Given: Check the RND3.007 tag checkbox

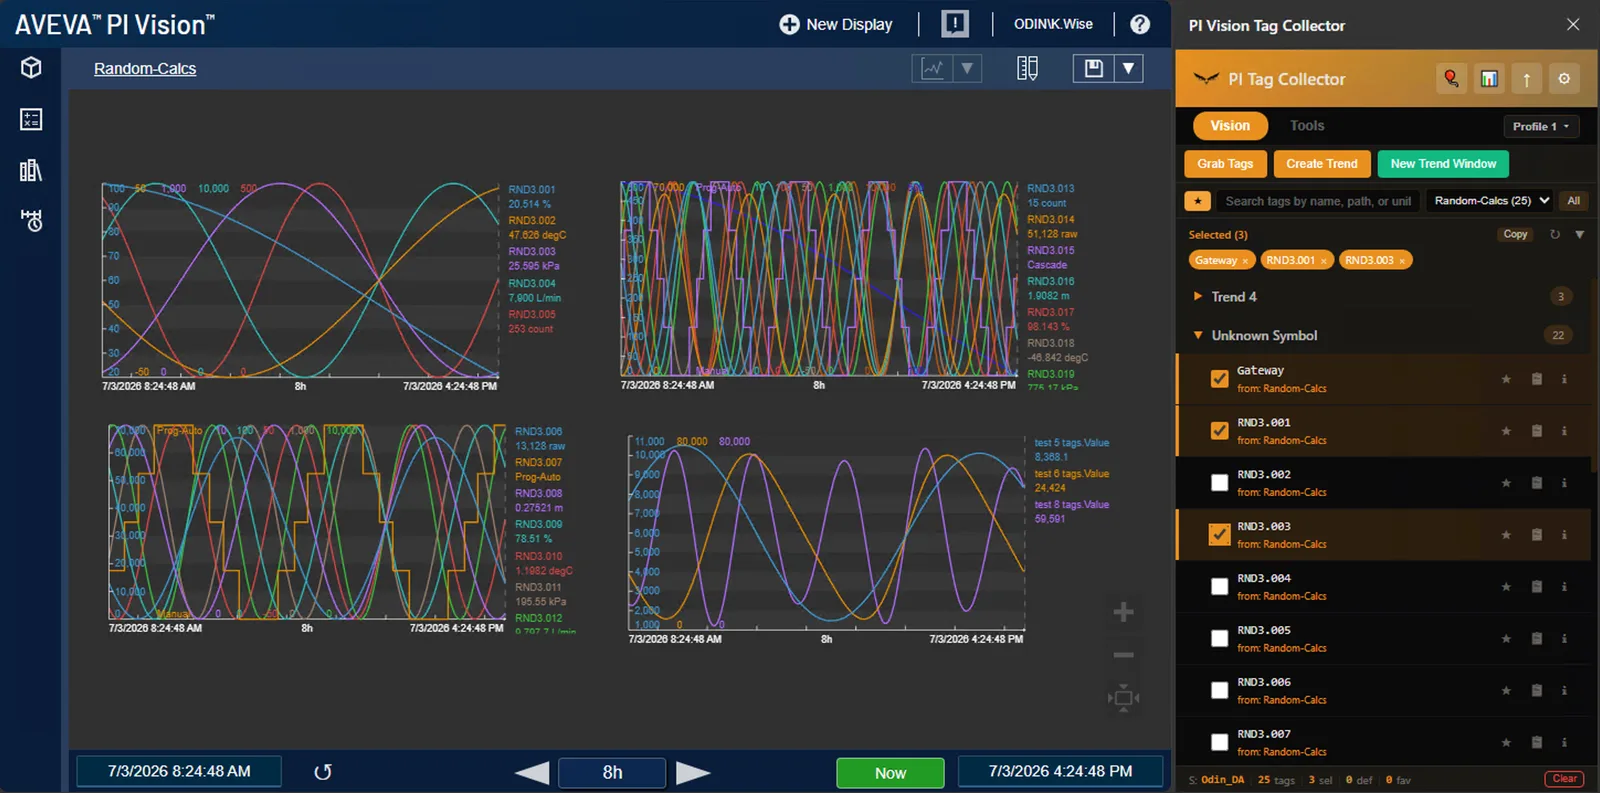Looking at the screenshot, I should (x=1219, y=743).
